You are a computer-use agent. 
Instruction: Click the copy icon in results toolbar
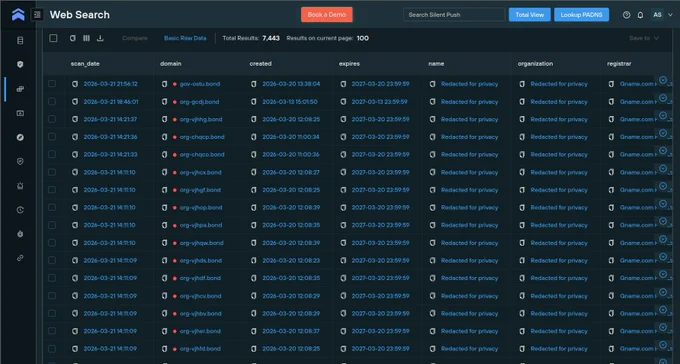click(72, 38)
